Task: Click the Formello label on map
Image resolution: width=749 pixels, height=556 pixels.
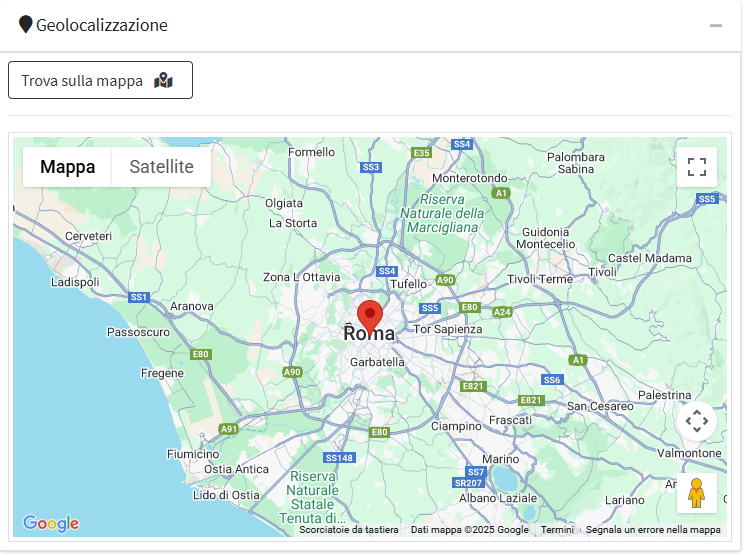Action: click(x=311, y=152)
